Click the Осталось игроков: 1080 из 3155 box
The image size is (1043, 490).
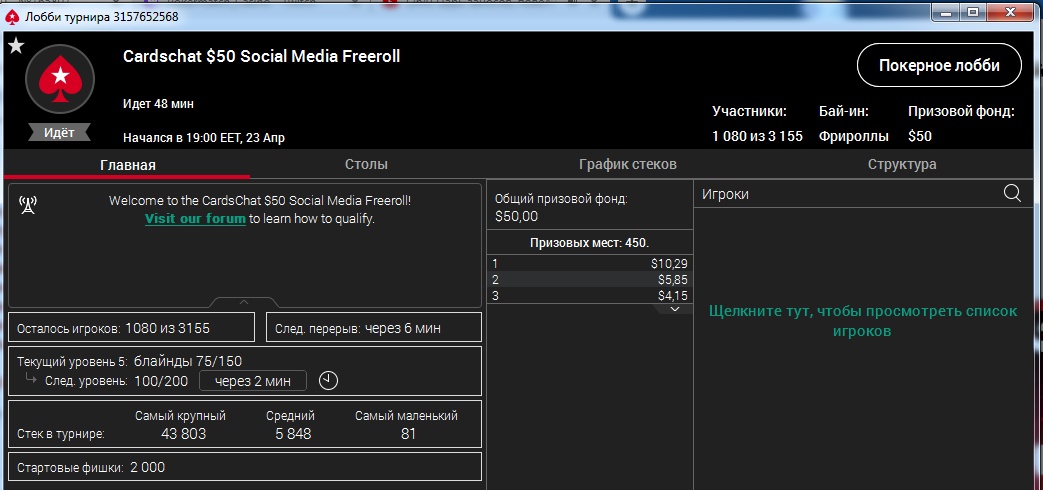click(131, 328)
